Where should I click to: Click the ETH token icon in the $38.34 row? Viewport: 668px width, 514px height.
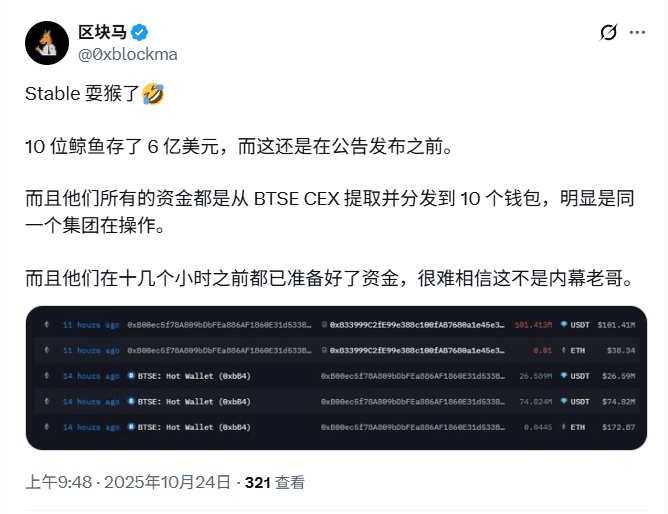(564, 350)
